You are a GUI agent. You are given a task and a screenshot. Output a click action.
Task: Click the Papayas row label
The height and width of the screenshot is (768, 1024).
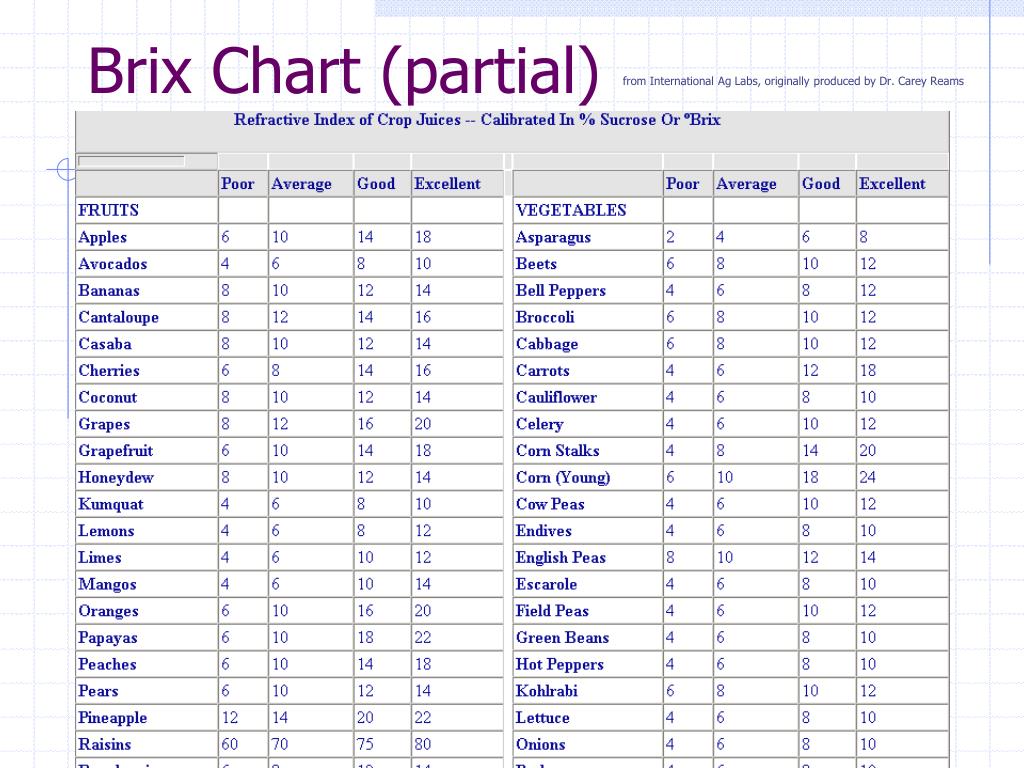tap(108, 639)
